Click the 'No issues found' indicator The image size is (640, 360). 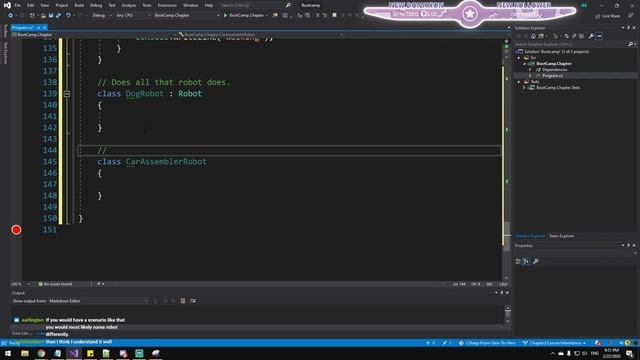pos(55,284)
